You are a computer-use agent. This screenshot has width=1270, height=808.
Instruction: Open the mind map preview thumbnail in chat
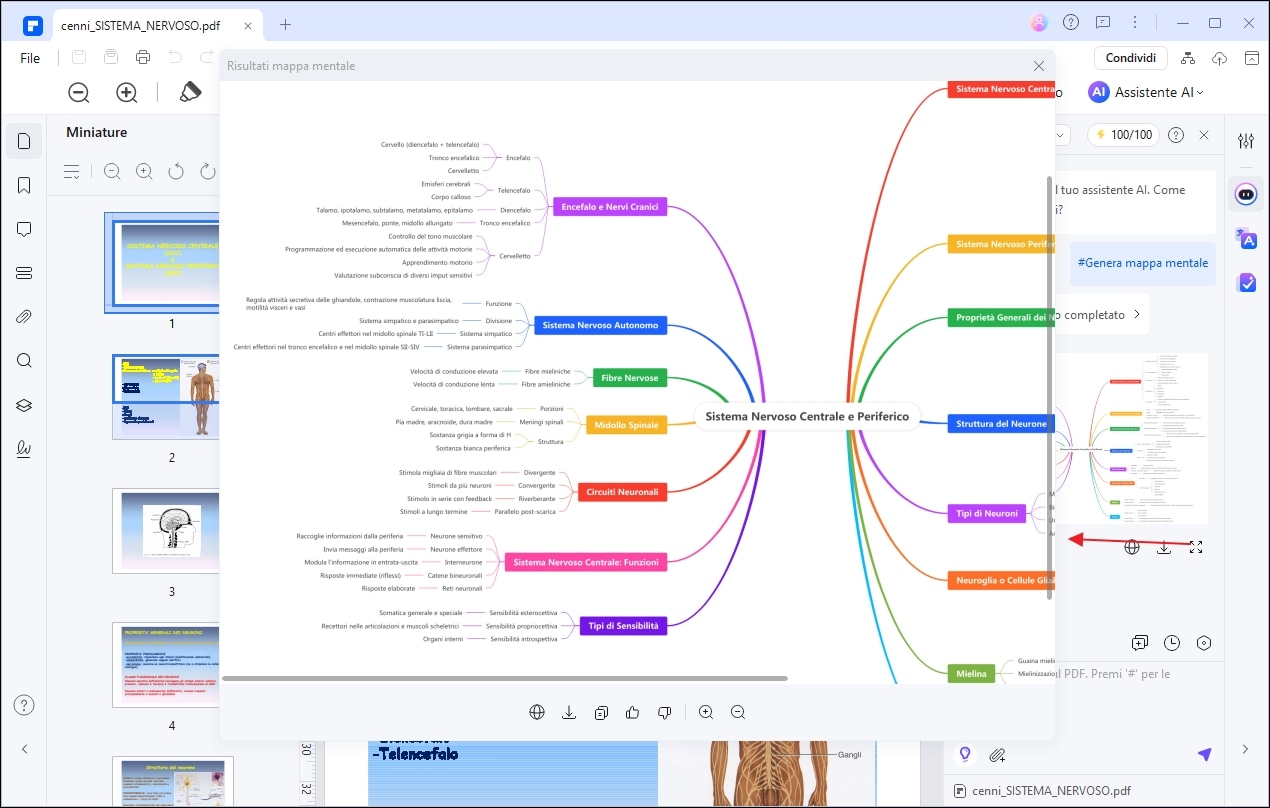(x=1132, y=438)
